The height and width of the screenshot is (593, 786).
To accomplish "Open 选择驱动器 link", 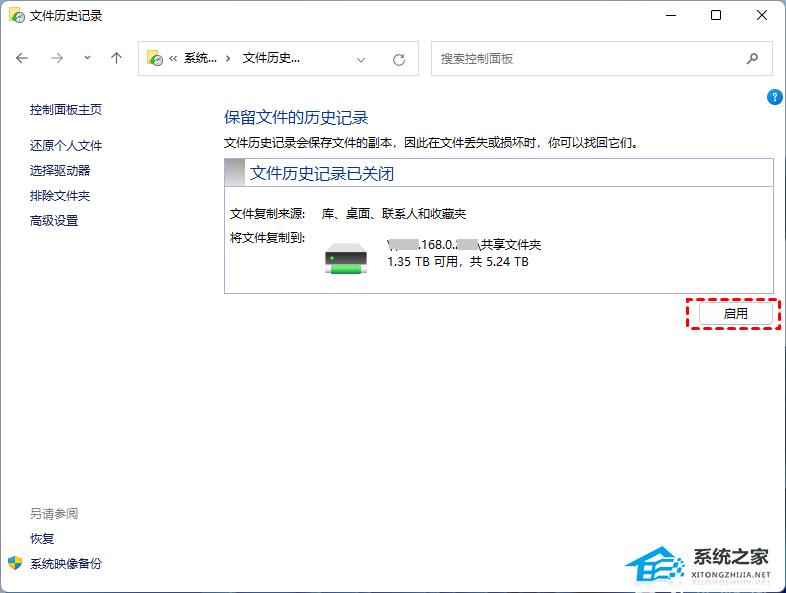I will tap(60, 170).
